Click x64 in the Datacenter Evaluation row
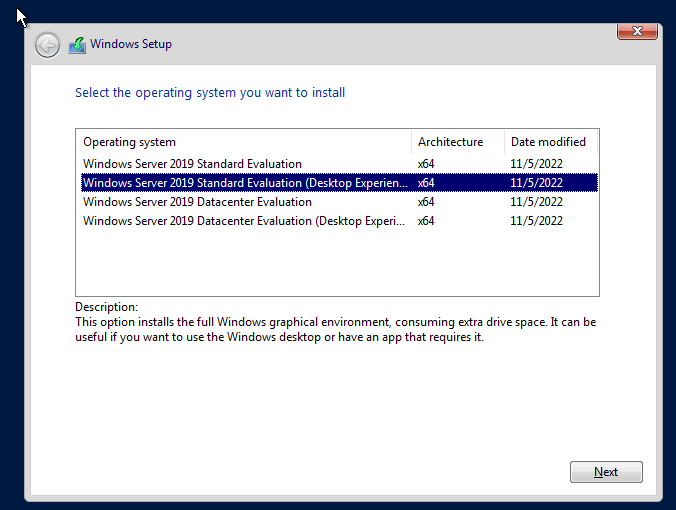 426,202
